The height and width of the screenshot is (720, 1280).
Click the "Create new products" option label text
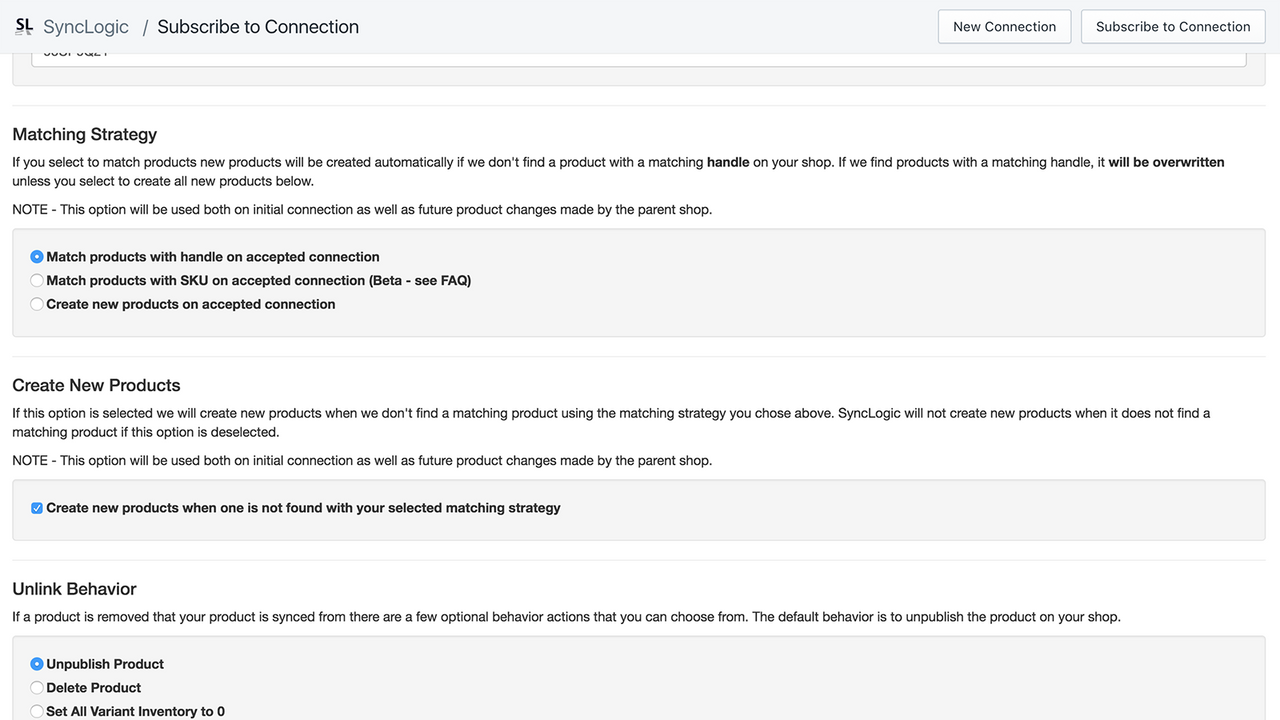pyautogui.click(x=190, y=304)
